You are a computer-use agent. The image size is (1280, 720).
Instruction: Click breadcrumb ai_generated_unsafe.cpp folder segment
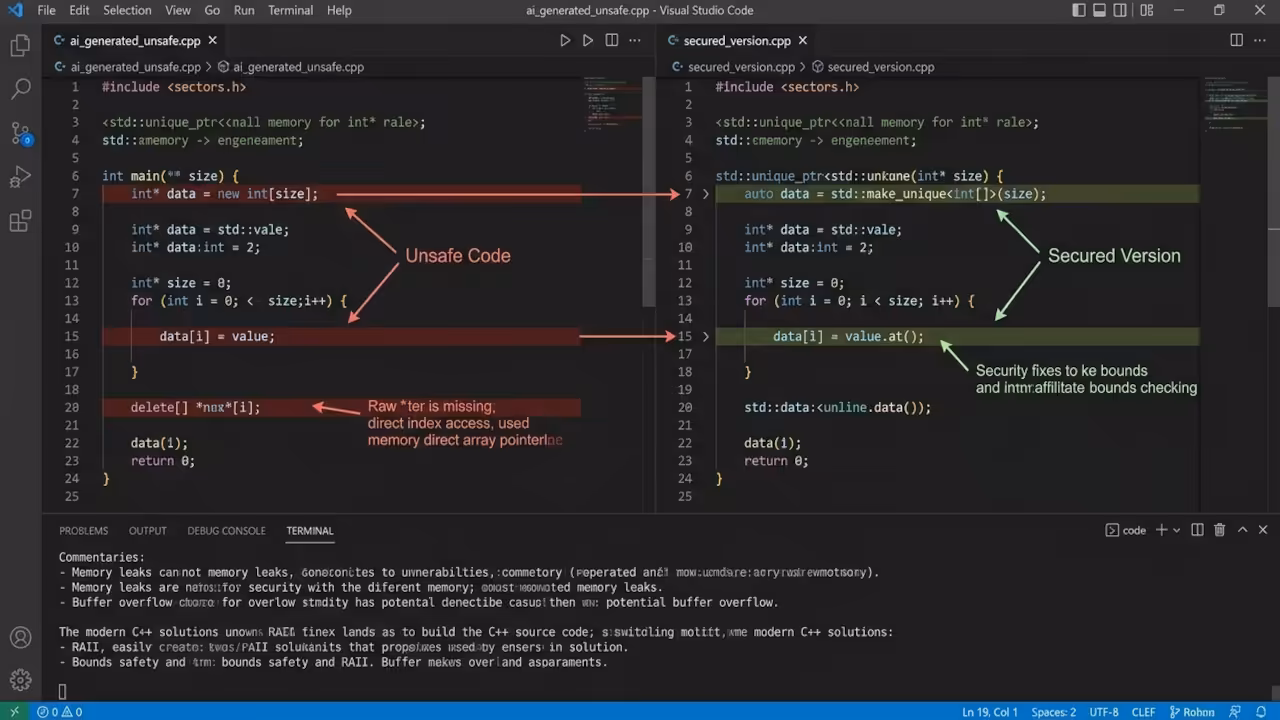[135, 67]
